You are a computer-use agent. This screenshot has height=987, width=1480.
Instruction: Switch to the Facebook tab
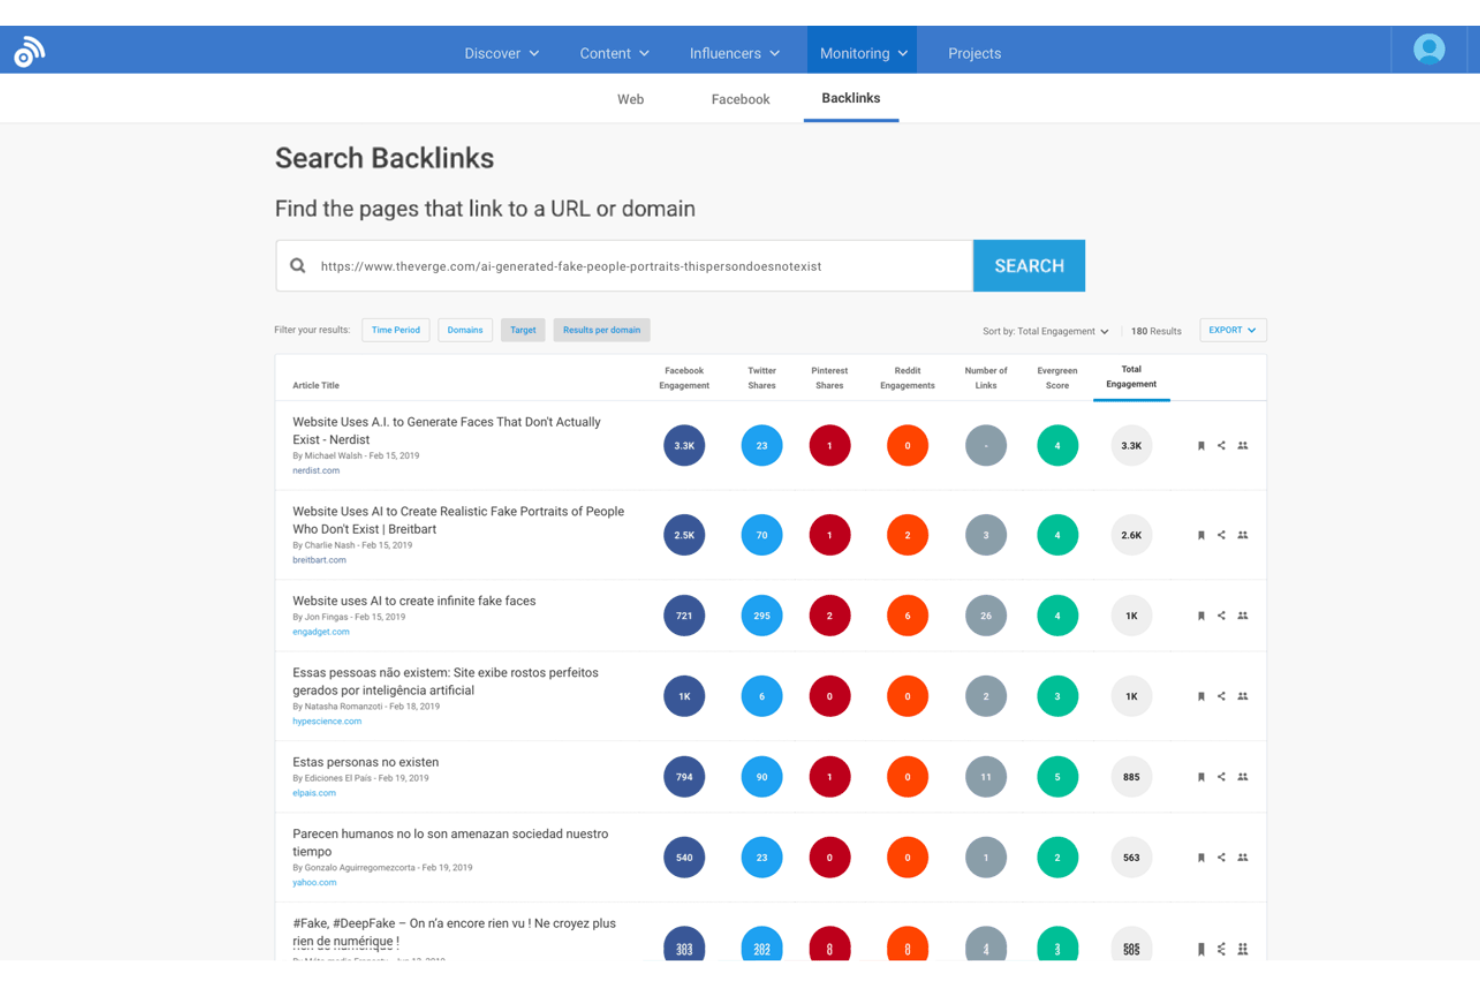pos(740,99)
